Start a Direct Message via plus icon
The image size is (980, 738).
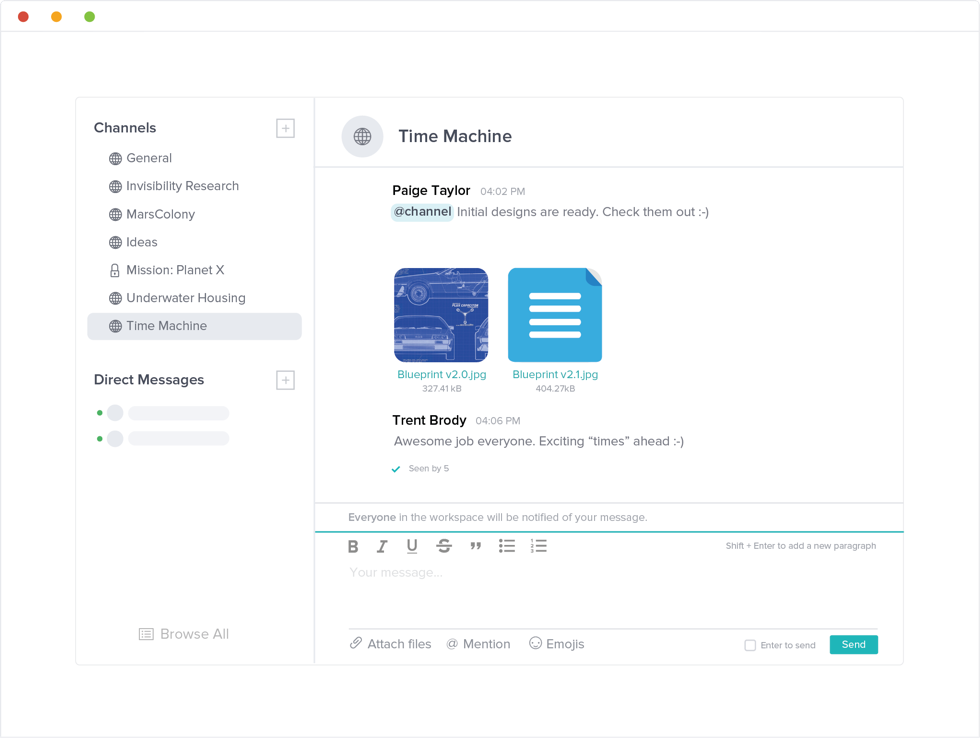[x=285, y=380]
